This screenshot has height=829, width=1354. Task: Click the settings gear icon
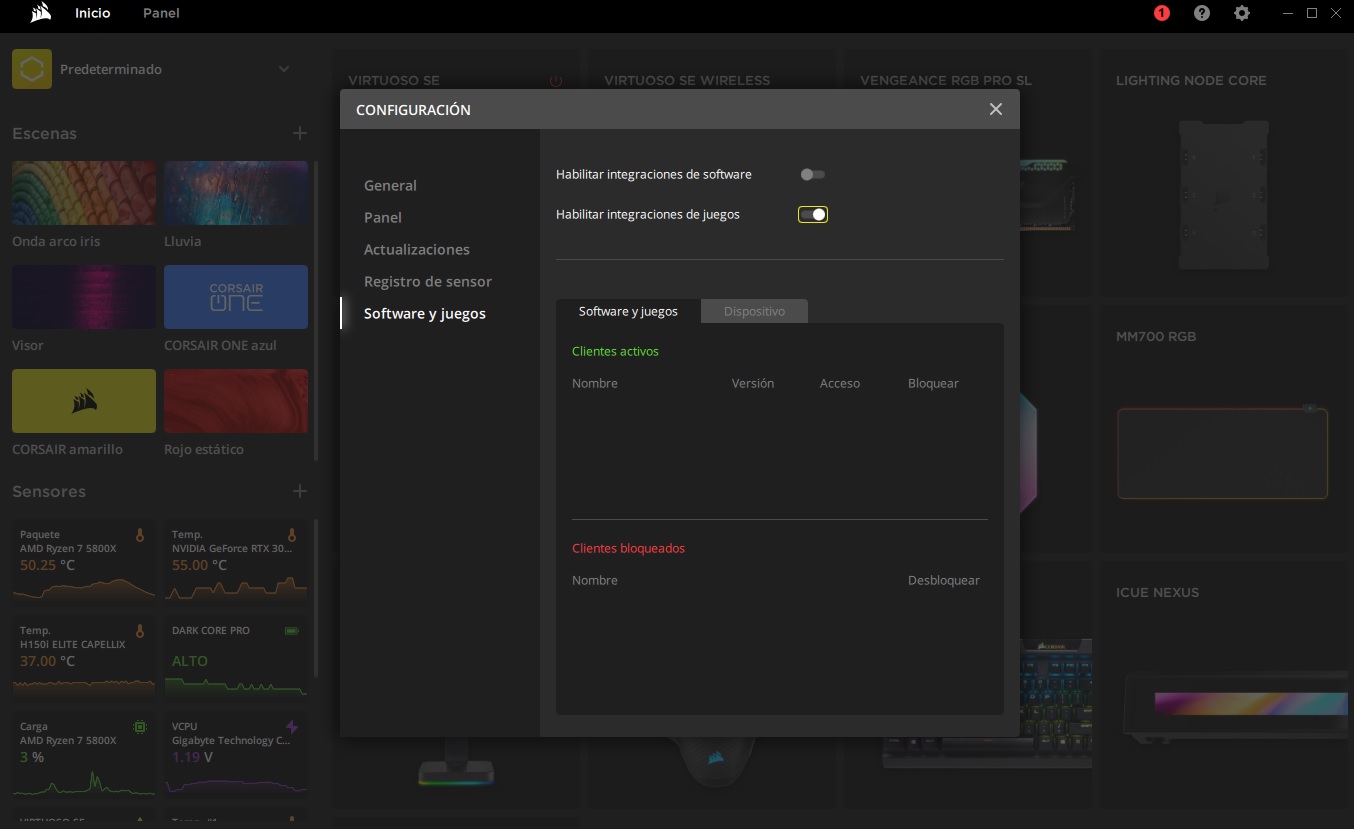(x=1242, y=13)
